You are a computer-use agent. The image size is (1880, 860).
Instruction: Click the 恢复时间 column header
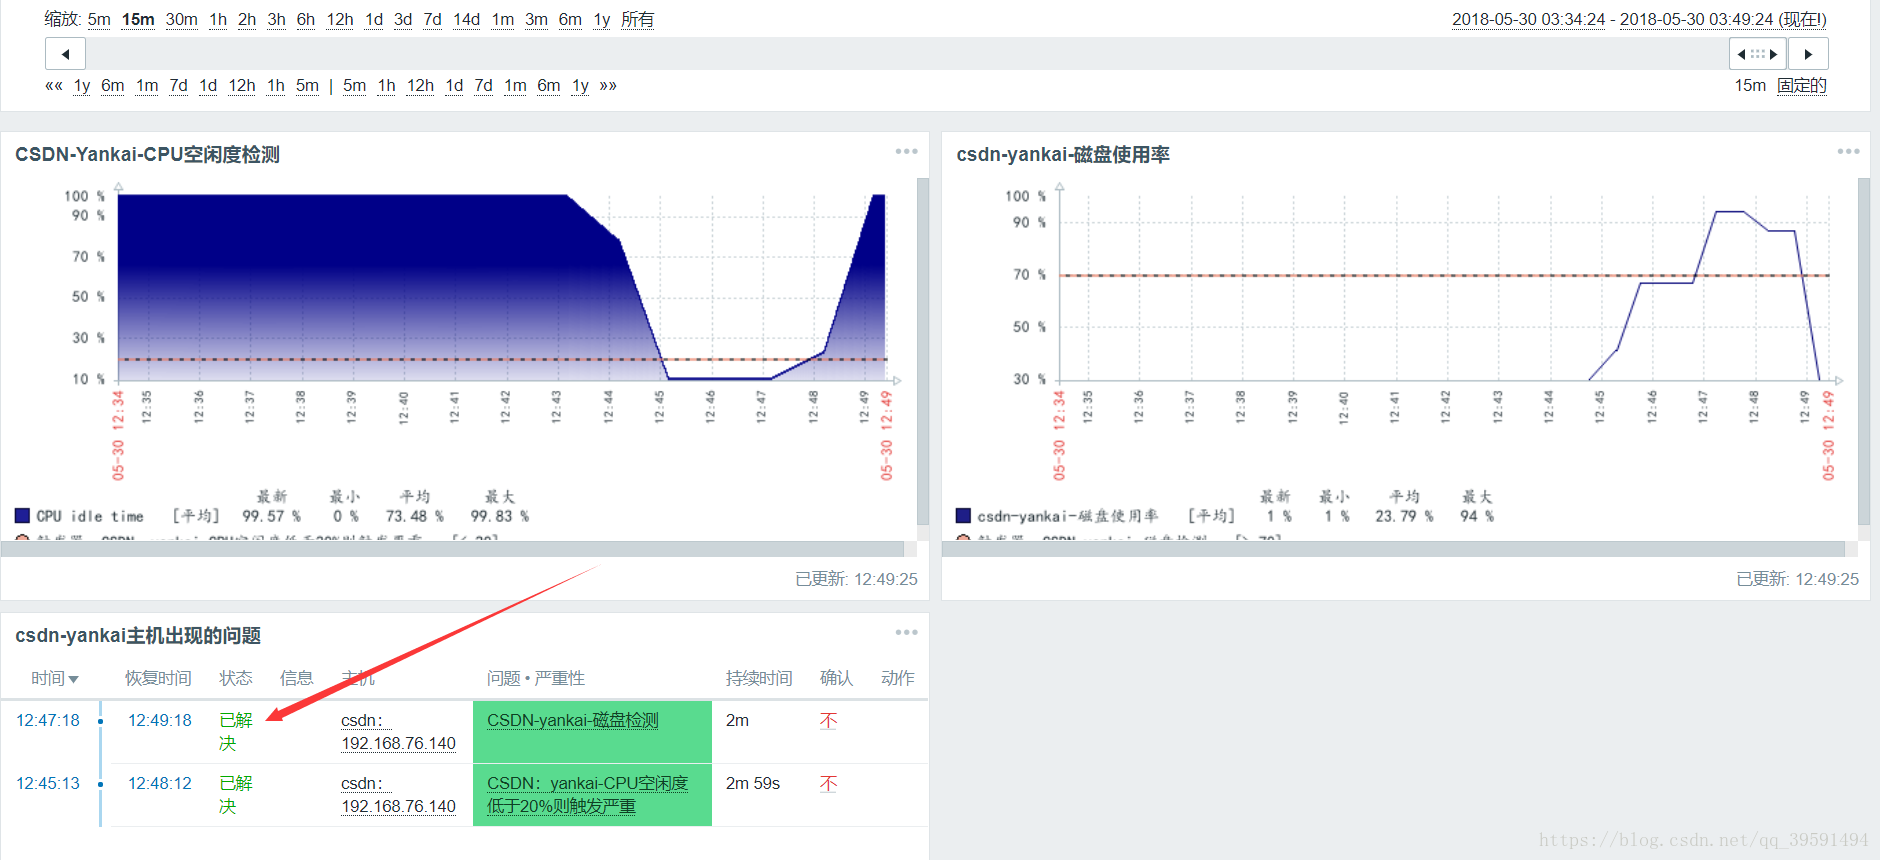point(158,678)
